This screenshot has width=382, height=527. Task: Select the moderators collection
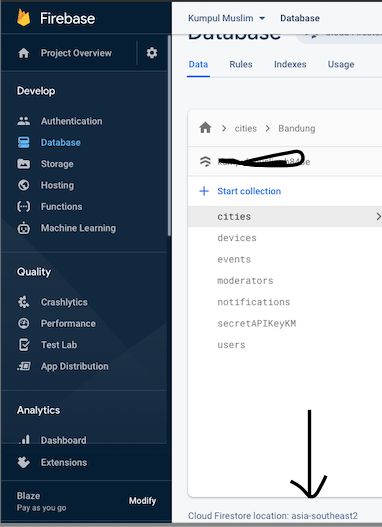point(245,281)
